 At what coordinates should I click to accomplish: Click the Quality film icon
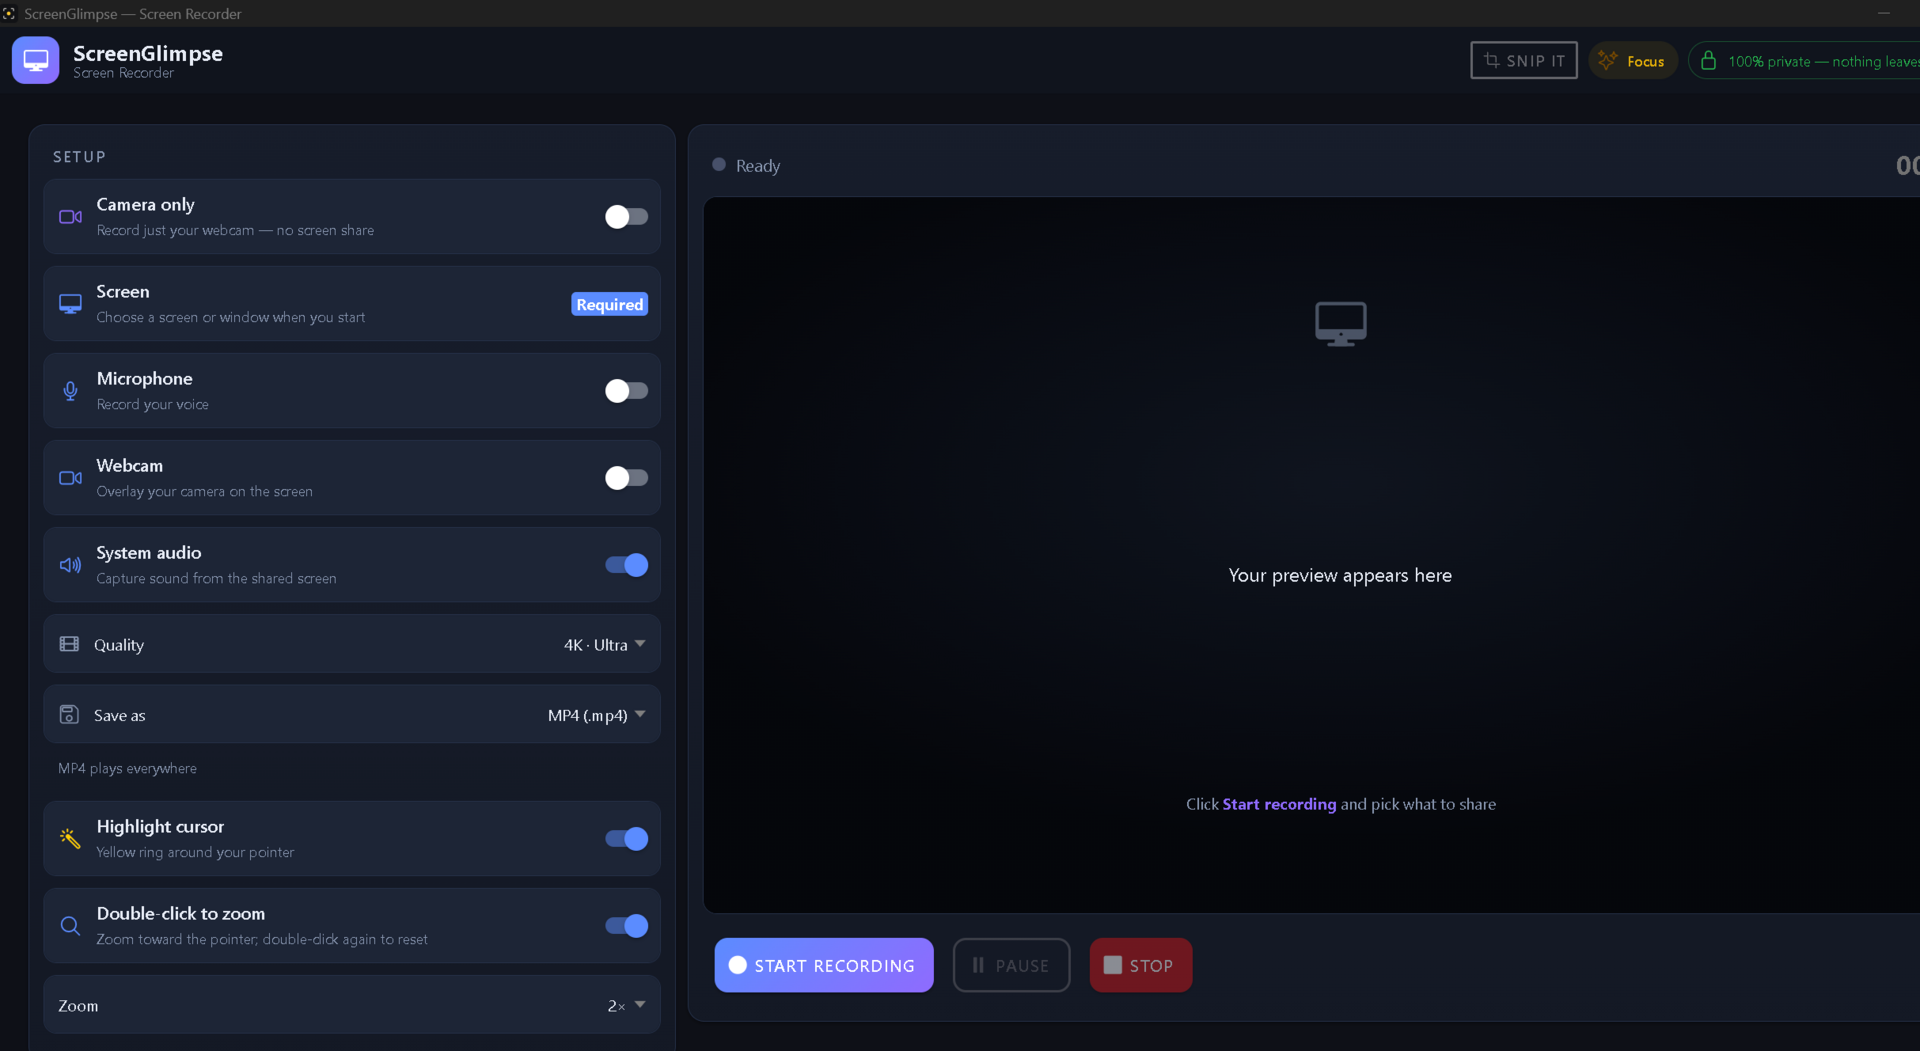69,644
